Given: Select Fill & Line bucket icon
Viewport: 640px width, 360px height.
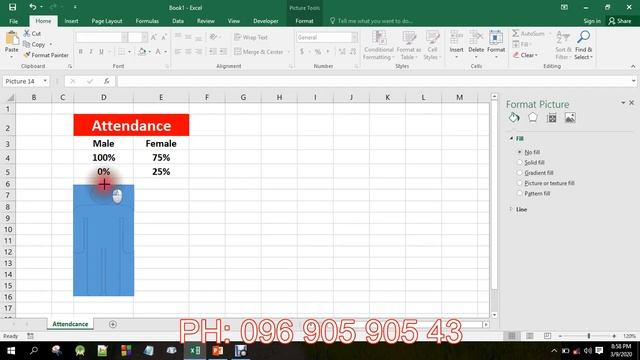Looking at the screenshot, I should (514, 118).
